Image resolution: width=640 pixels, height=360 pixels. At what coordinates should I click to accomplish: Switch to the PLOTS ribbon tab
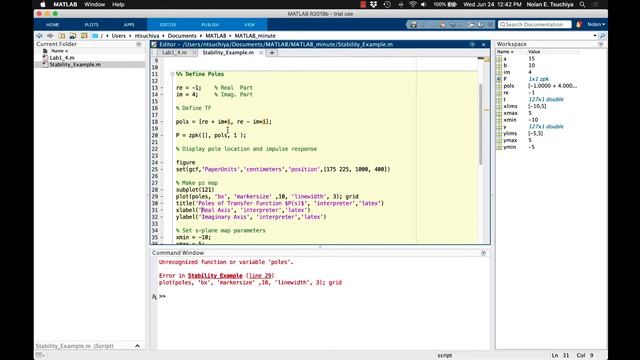(x=91, y=24)
